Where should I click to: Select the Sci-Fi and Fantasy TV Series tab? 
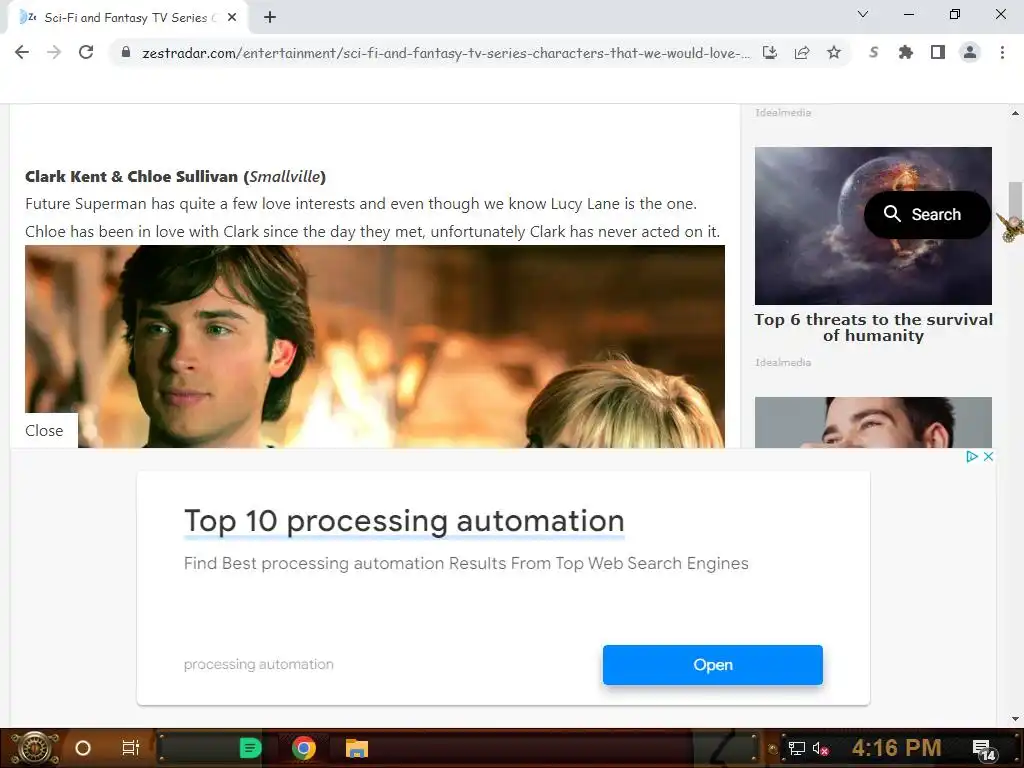tap(127, 18)
